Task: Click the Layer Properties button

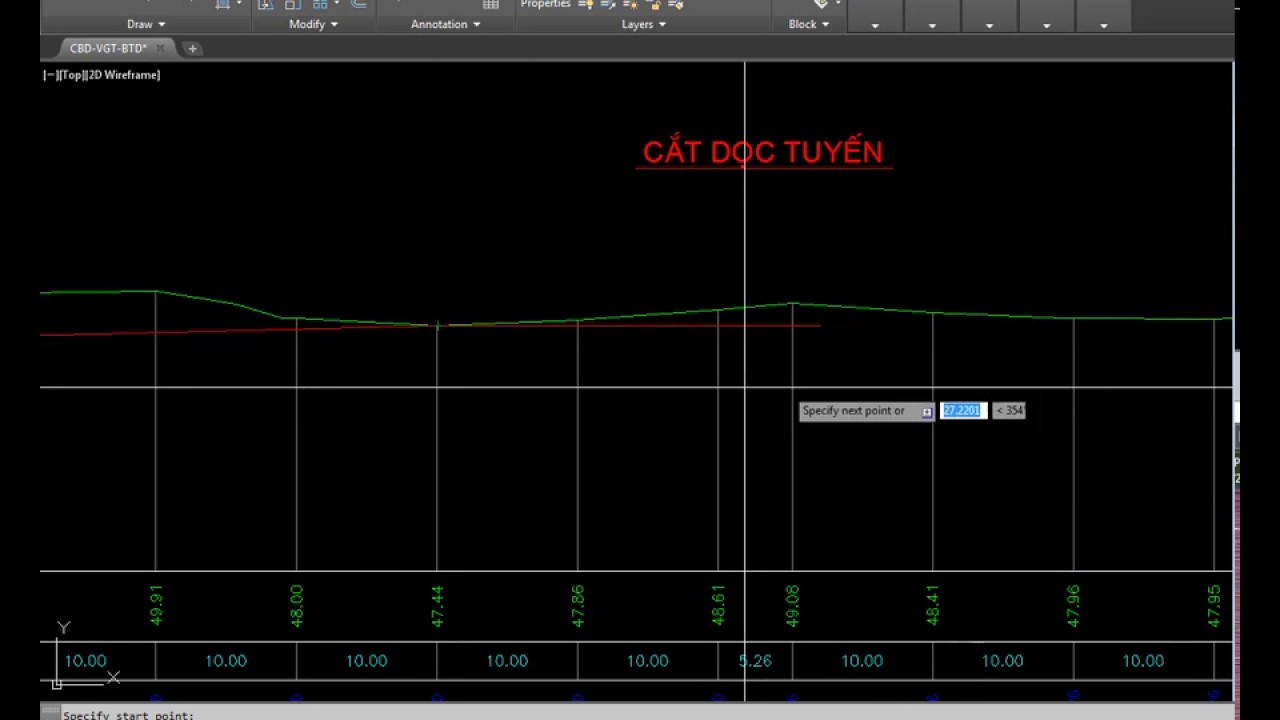Action: (x=546, y=4)
